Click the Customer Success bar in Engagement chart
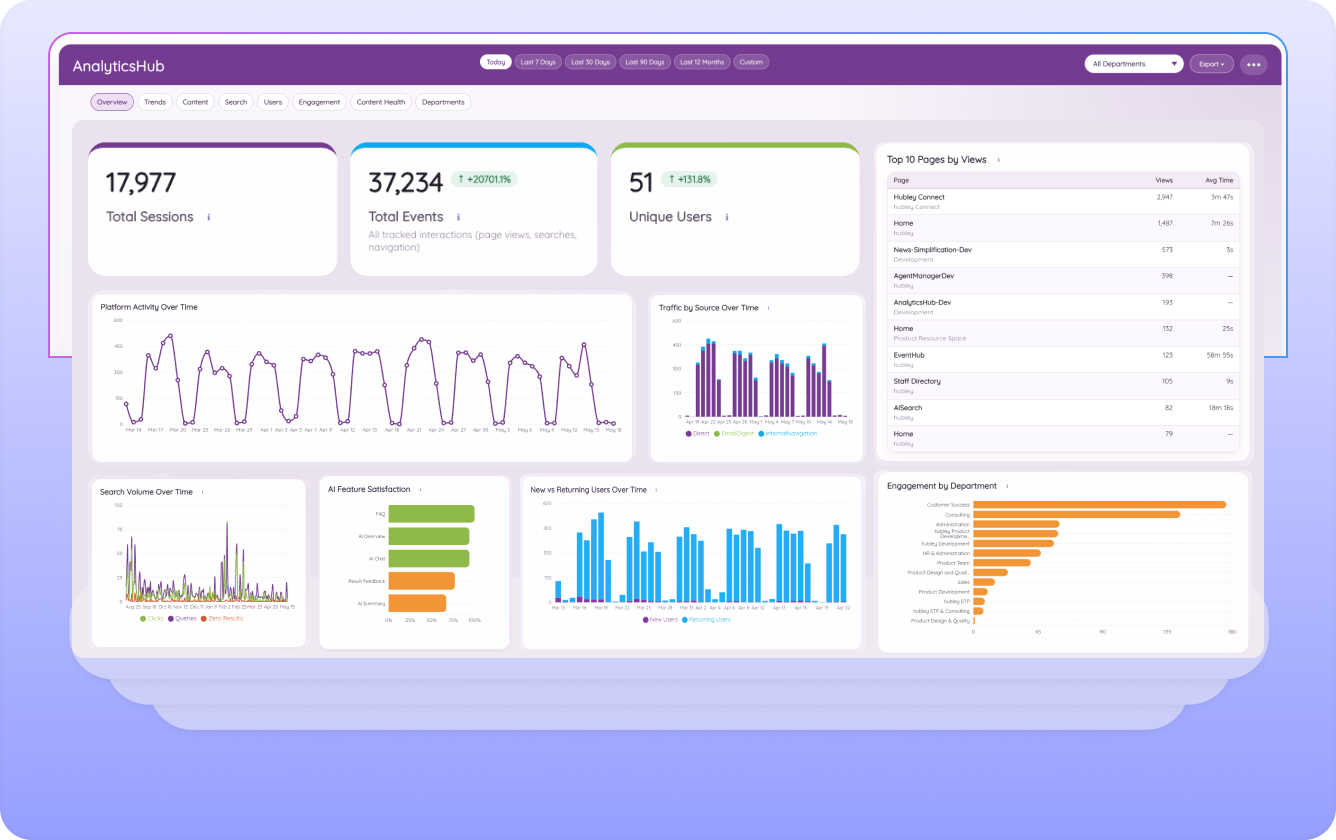 1099,505
